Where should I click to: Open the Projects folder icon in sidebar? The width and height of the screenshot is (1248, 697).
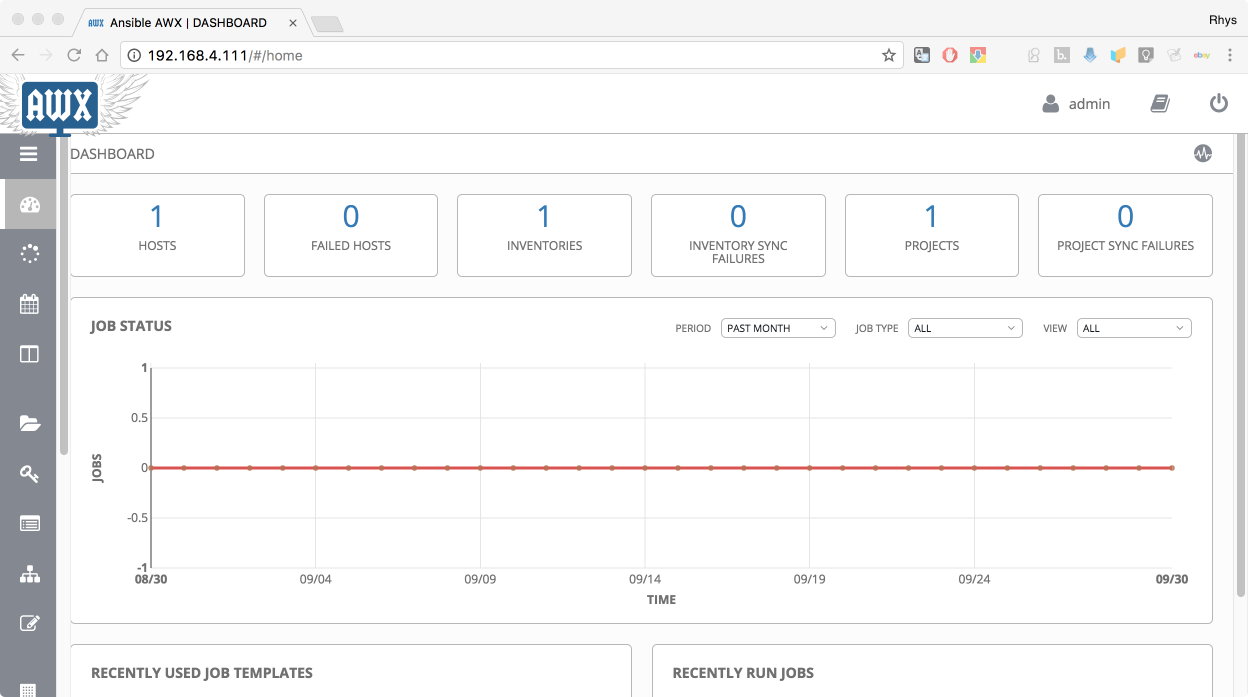coord(29,423)
